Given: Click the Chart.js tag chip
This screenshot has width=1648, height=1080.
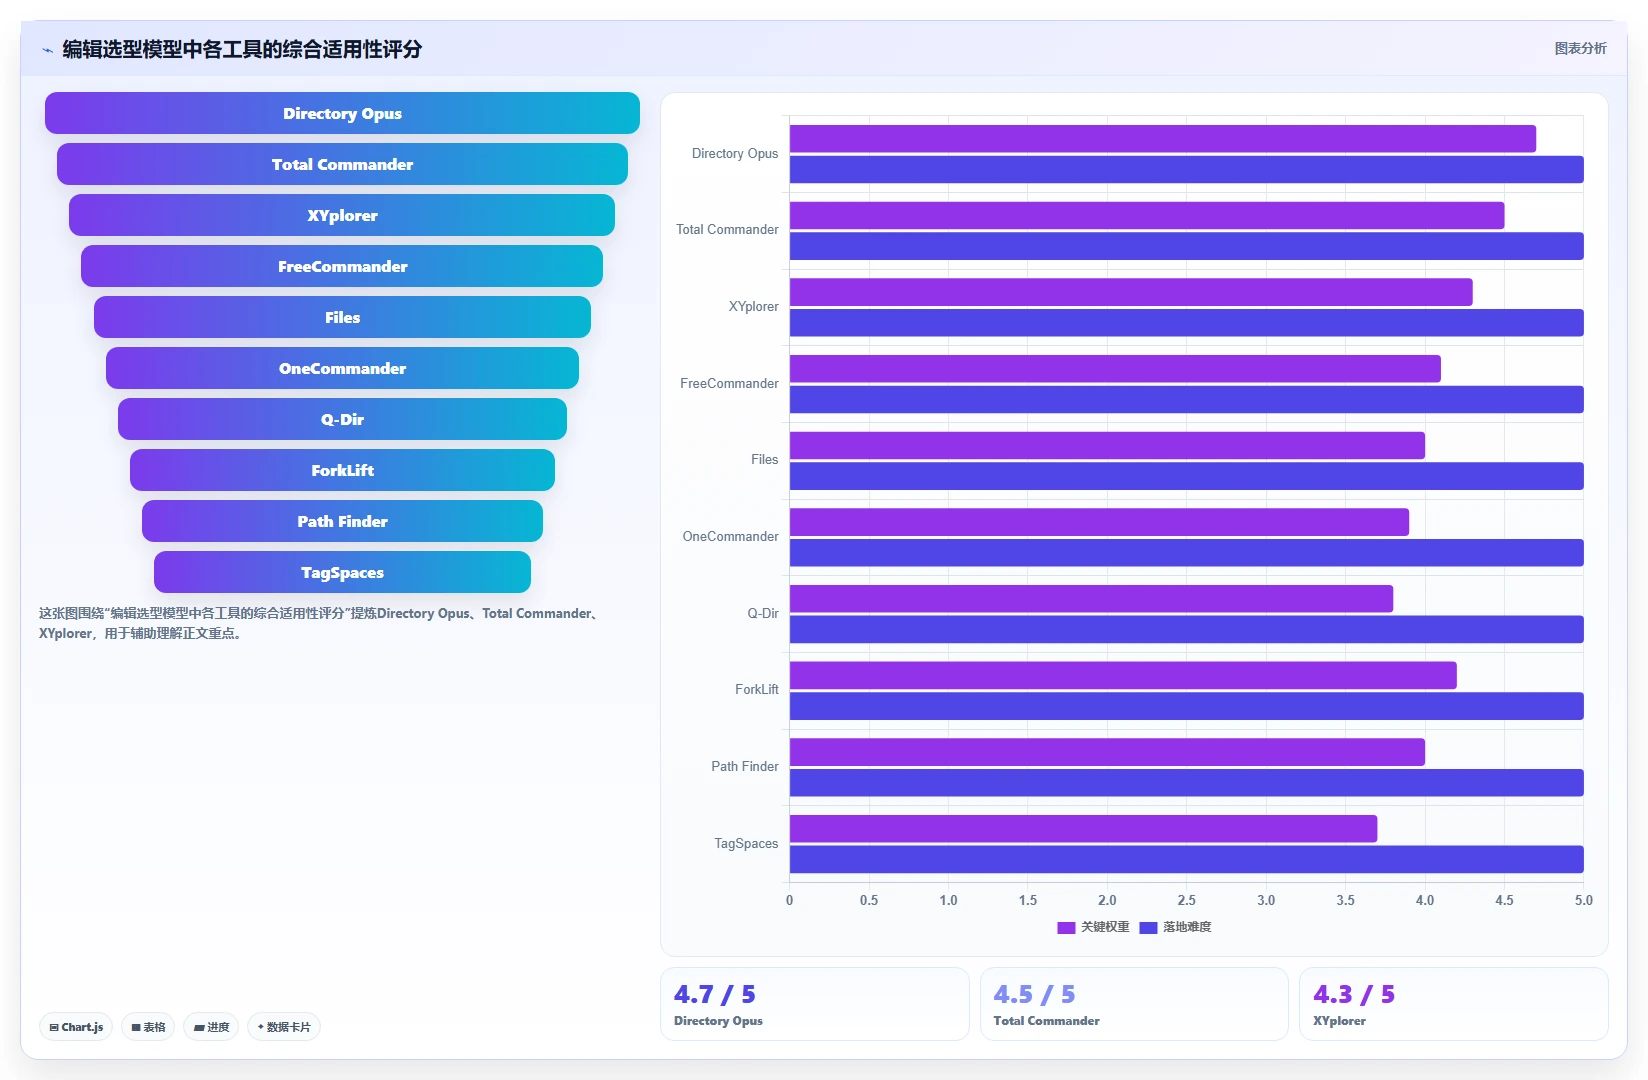Looking at the screenshot, I should coord(76,1027).
